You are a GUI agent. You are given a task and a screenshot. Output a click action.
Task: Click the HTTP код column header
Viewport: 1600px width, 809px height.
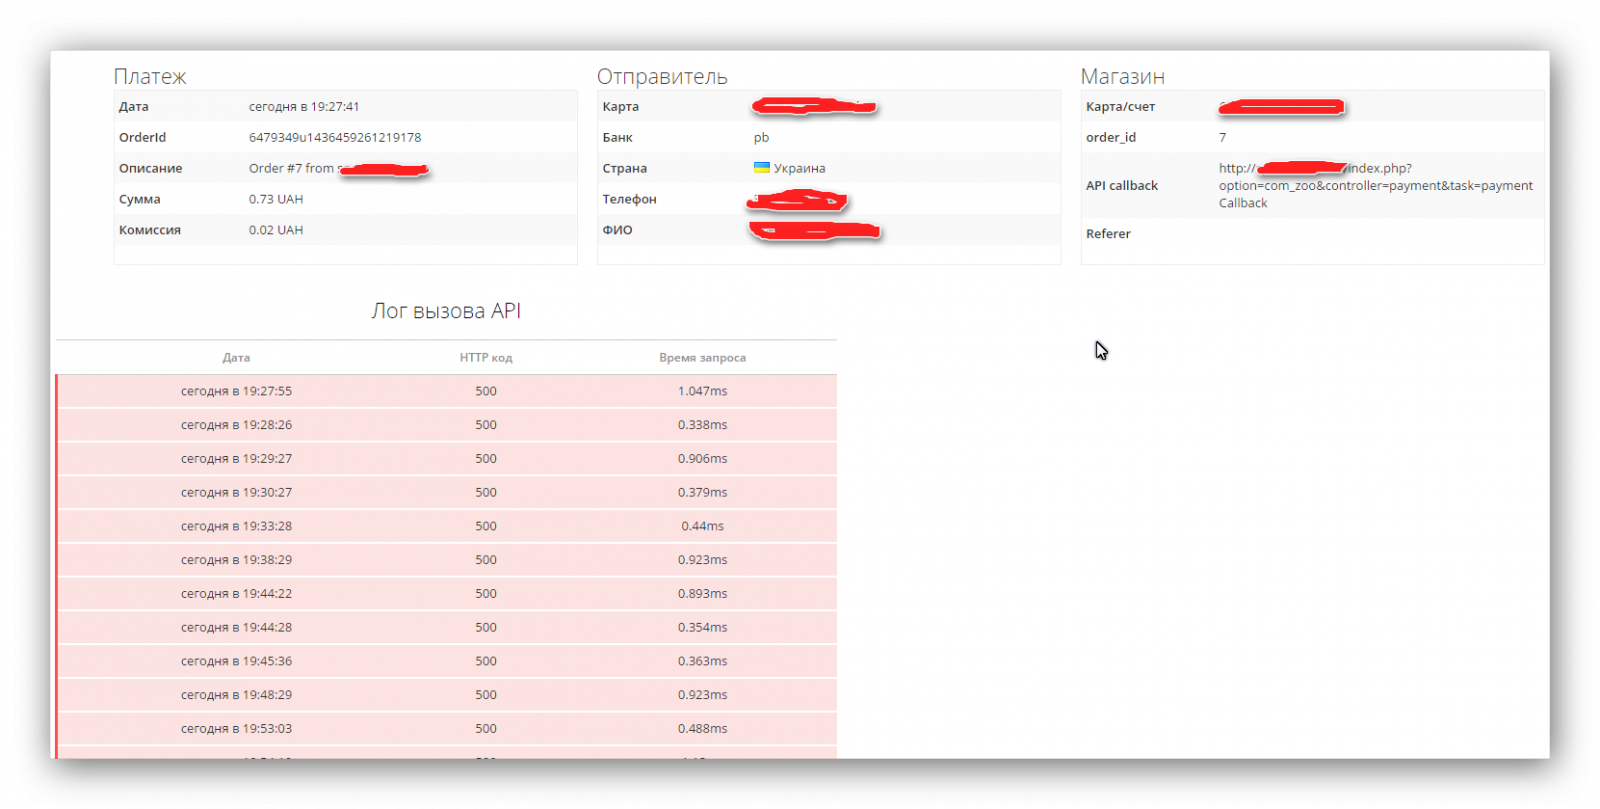click(486, 358)
